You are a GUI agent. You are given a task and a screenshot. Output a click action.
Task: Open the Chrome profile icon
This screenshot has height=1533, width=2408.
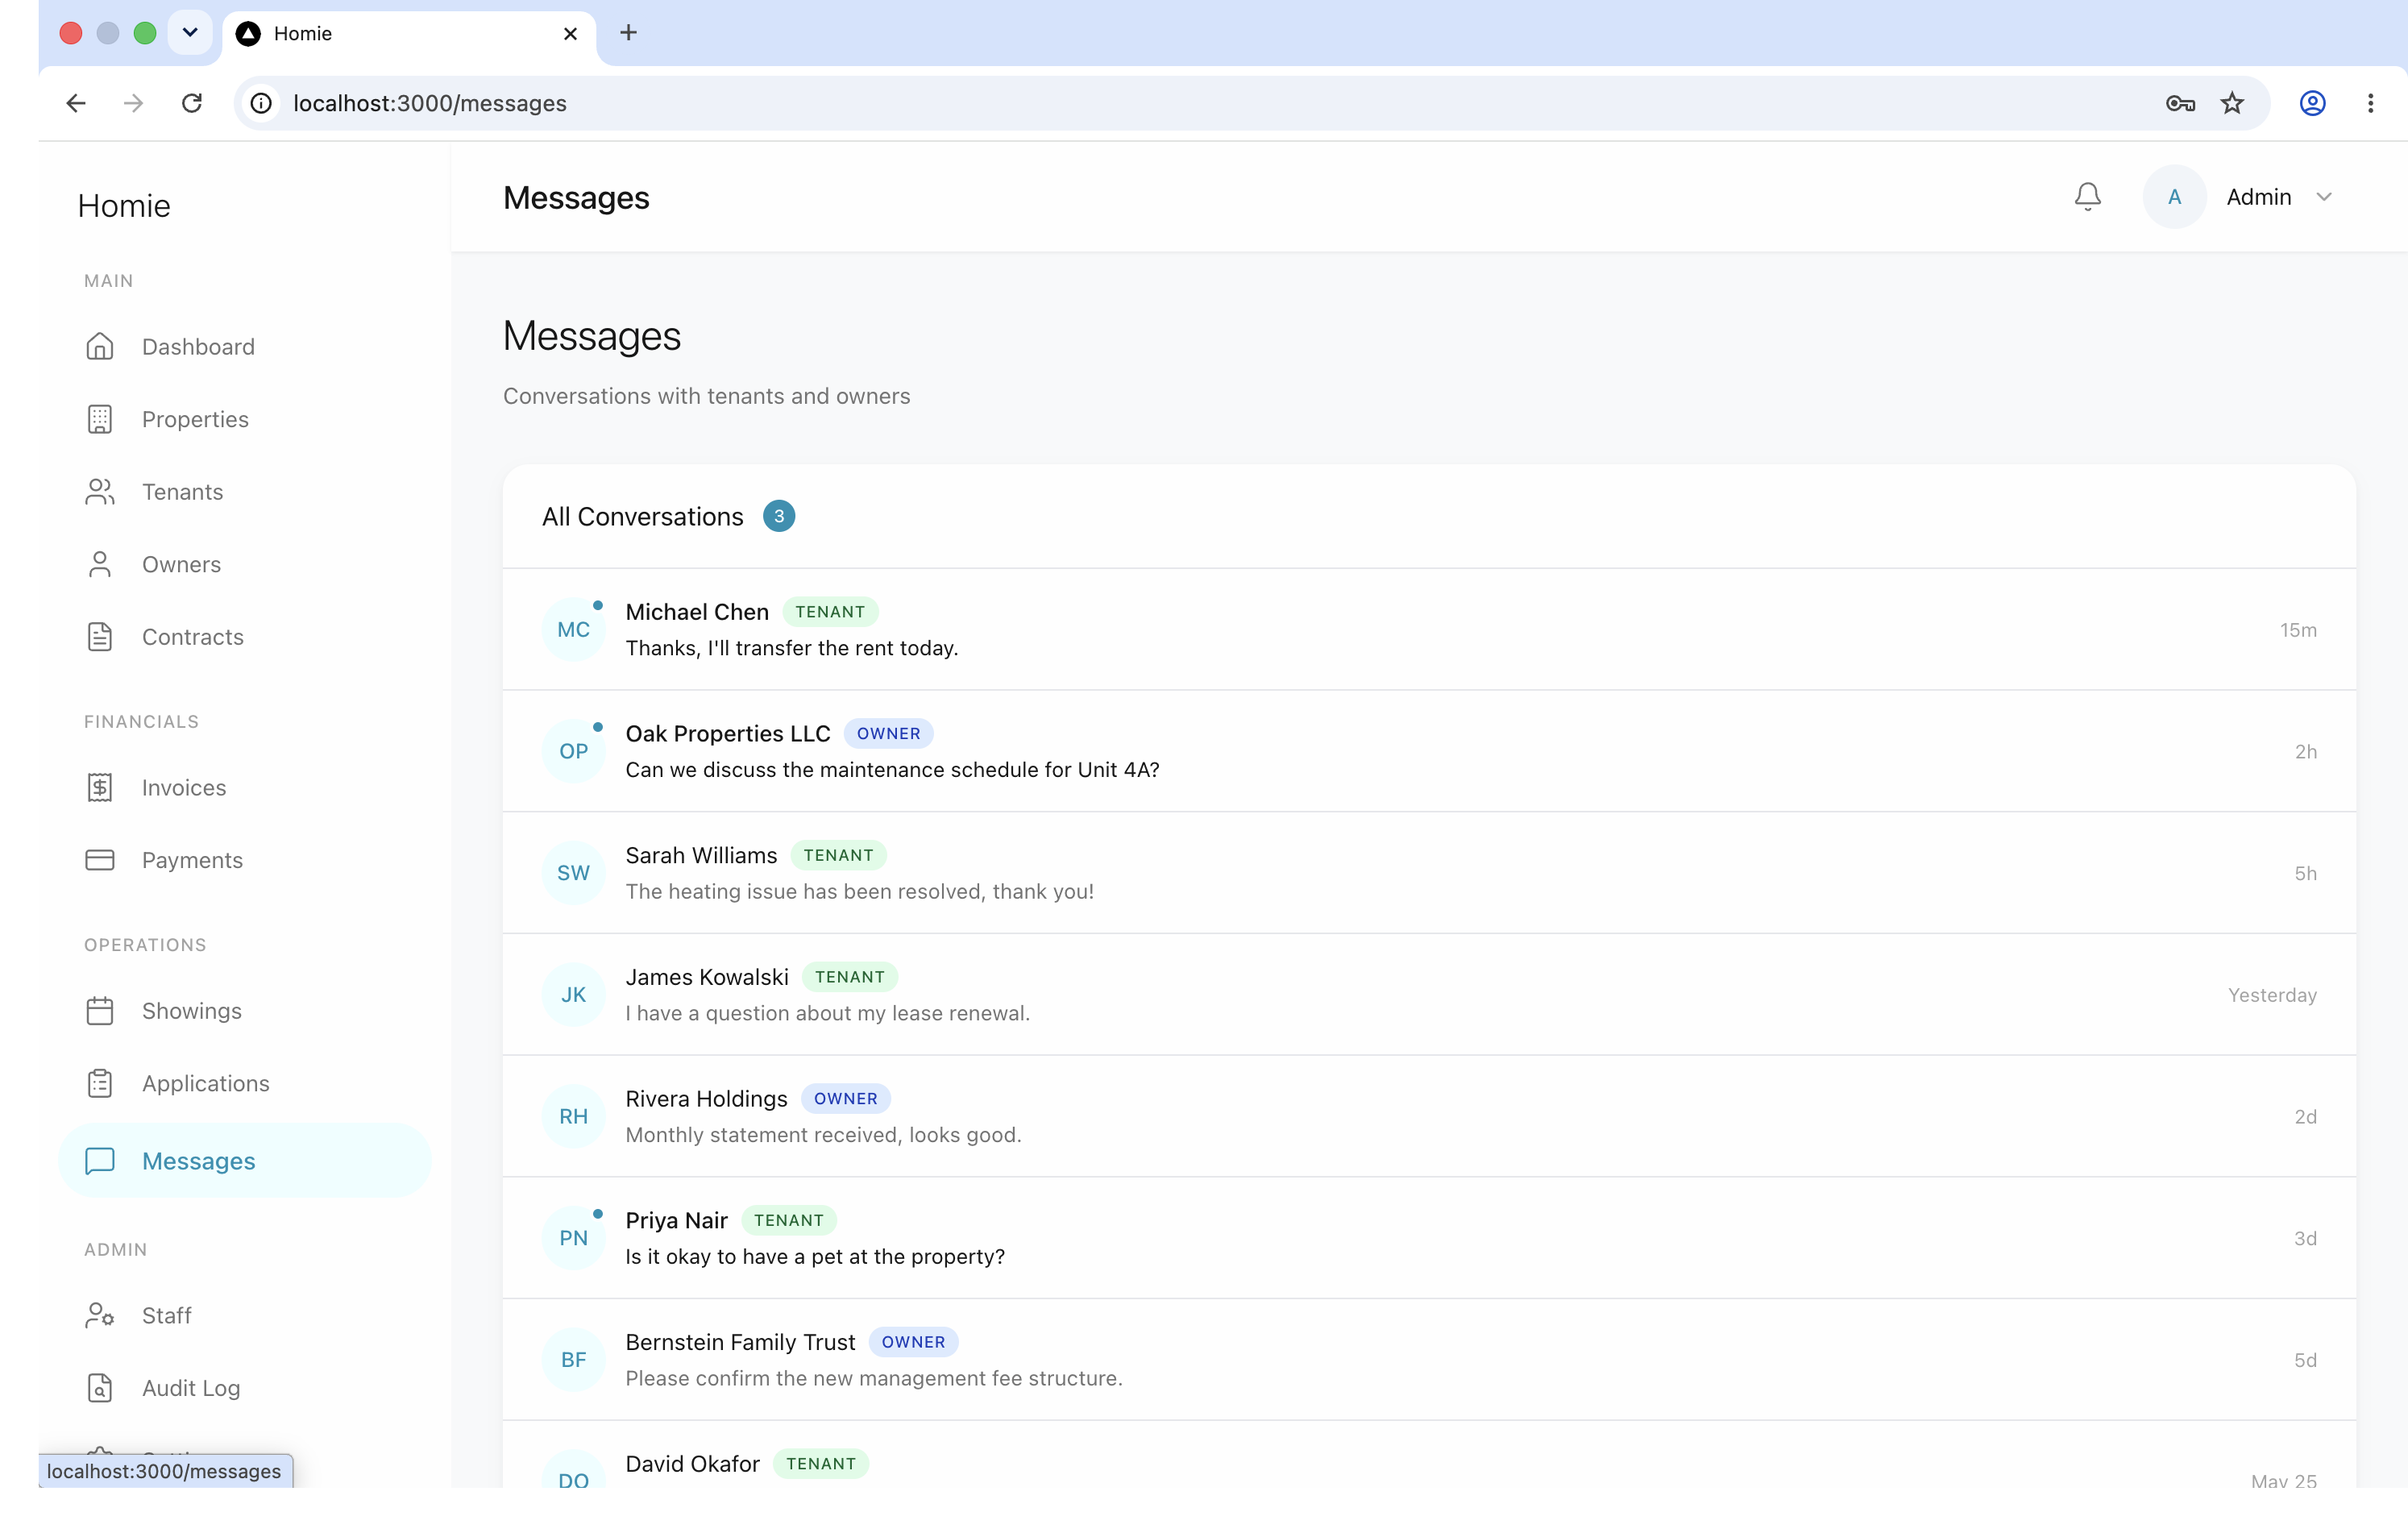[x=2312, y=103]
